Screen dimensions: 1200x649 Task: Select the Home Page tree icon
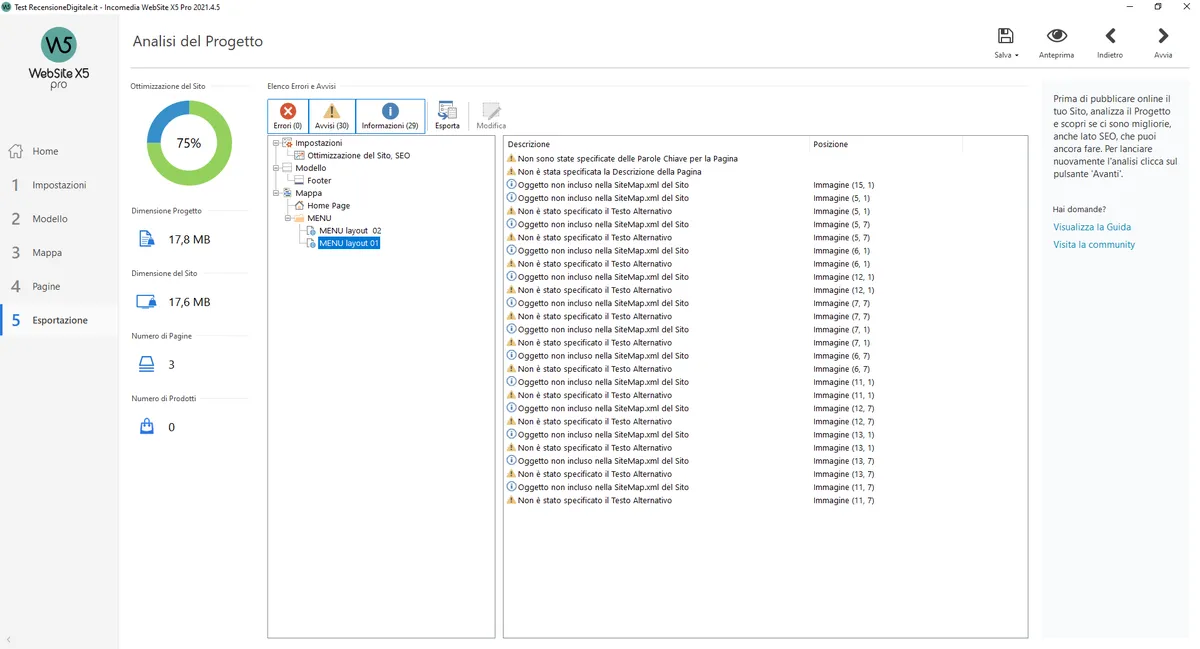tap(299, 206)
